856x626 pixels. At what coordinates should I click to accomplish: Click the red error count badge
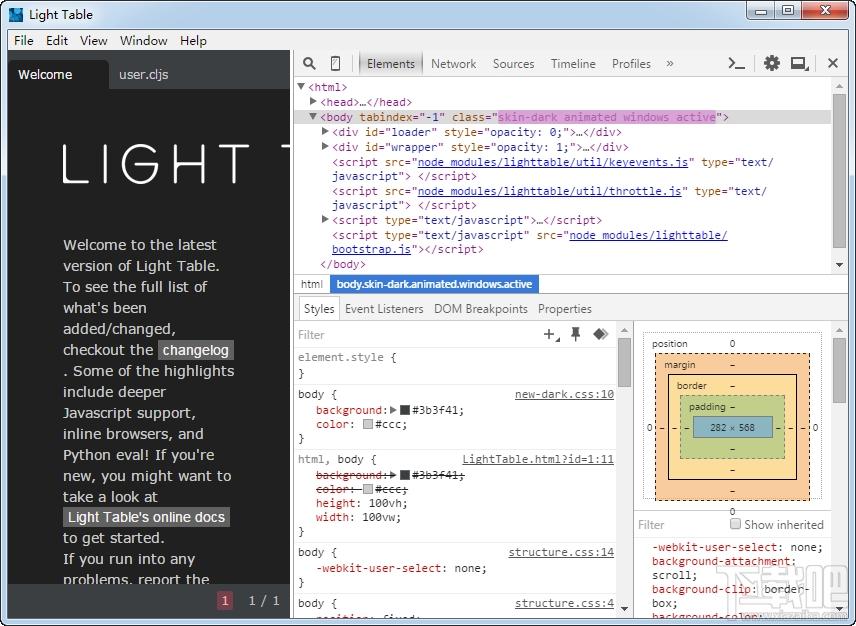pos(224,600)
